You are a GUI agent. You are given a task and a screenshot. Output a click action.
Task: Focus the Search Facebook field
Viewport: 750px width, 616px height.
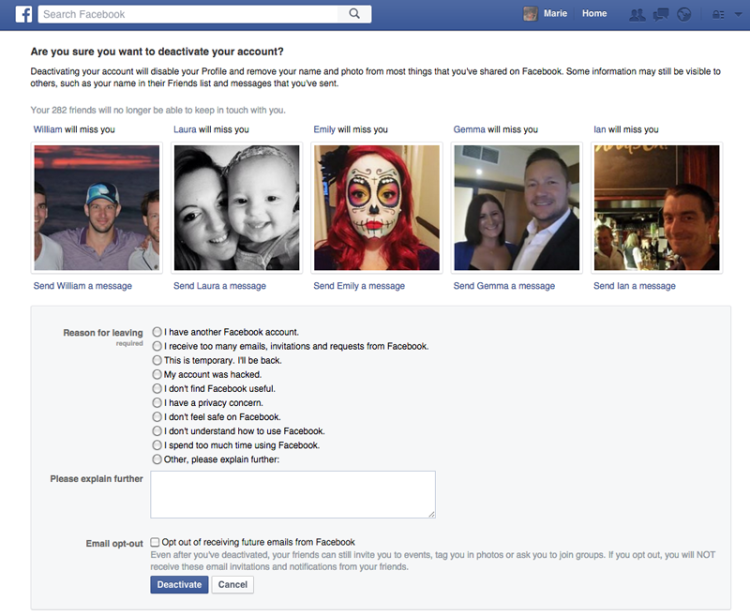coord(188,14)
